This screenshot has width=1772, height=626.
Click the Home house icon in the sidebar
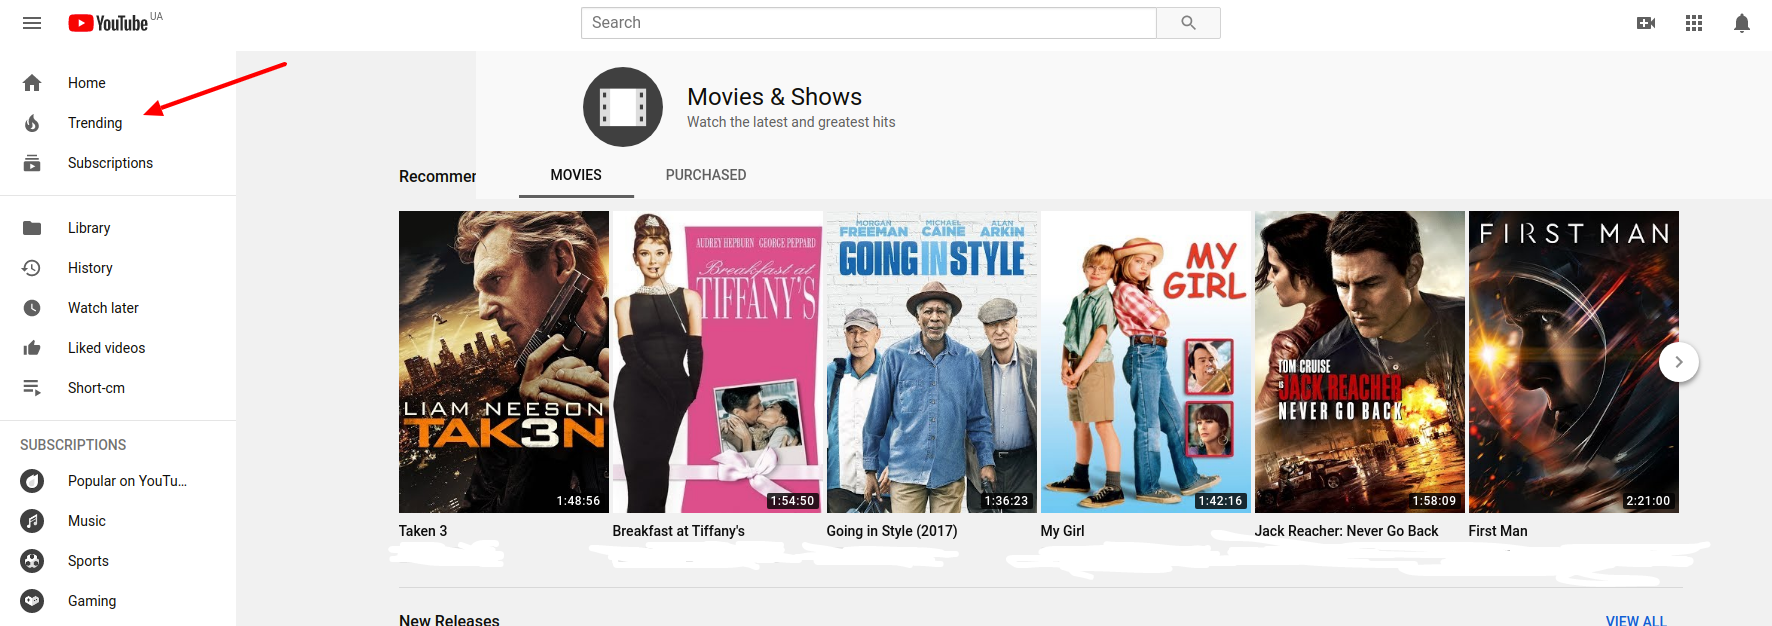[x=32, y=83]
